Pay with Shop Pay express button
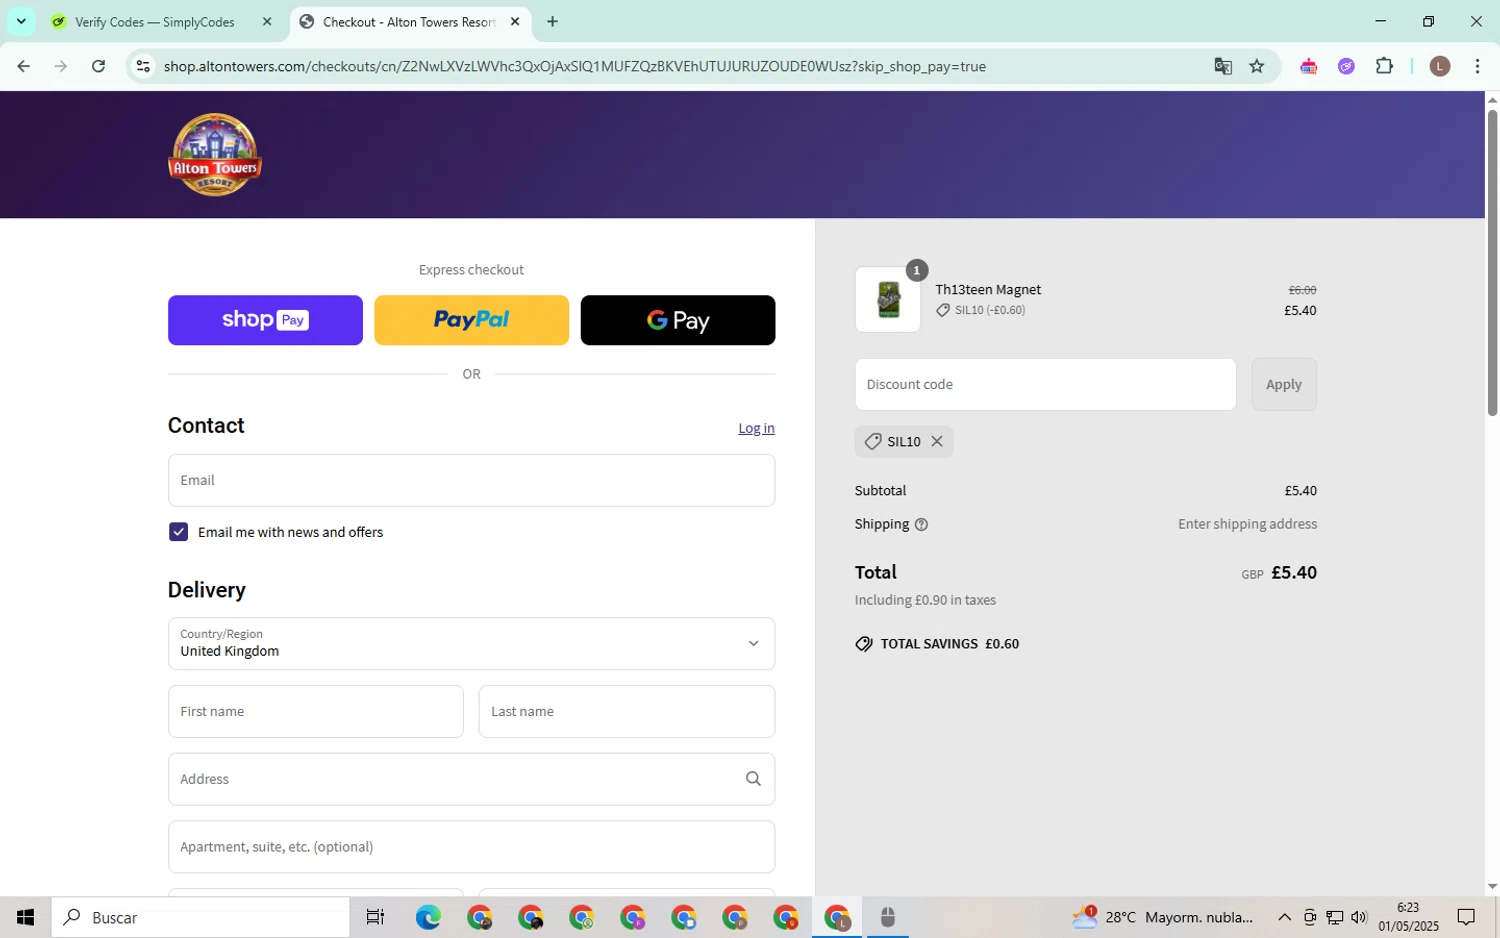This screenshot has height=938, width=1500. pos(265,320)
